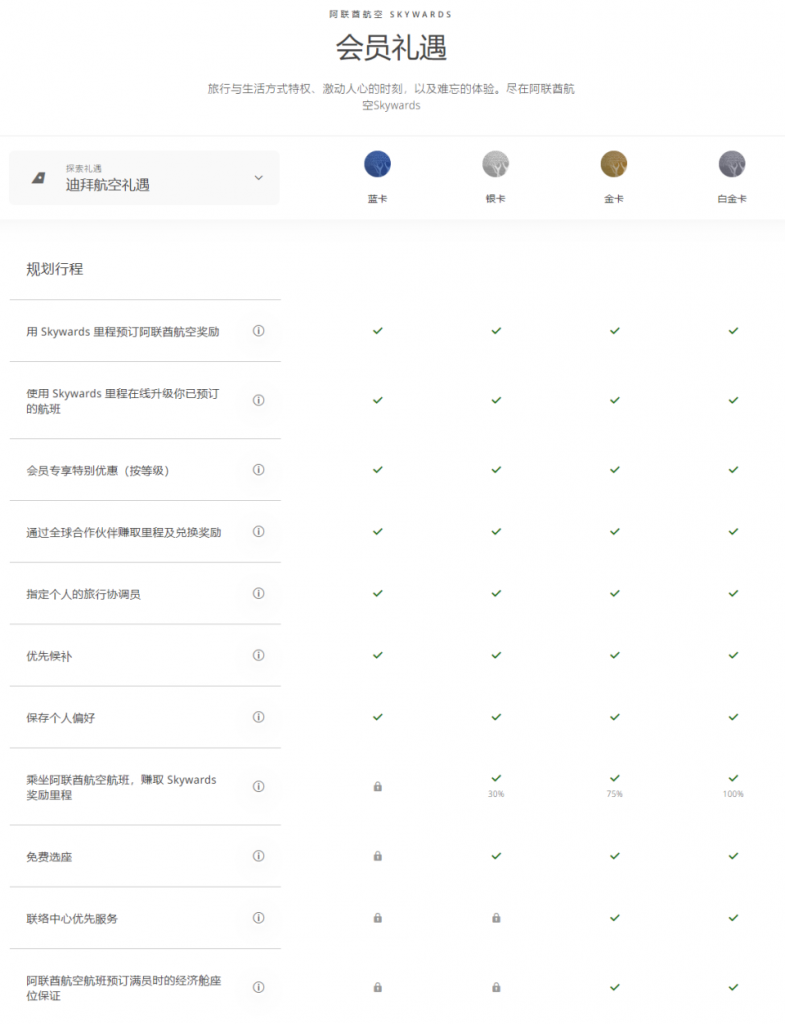Click the 金卡 checkmark in 经济舱座位保证 row

[x=615, y=987]
